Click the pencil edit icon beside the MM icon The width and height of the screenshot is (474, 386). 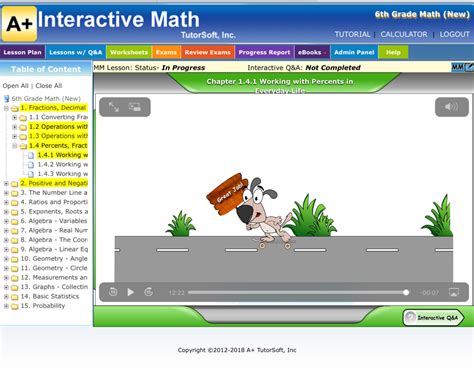469,67
